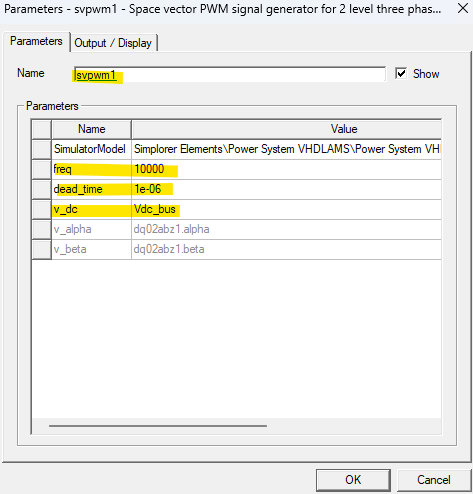Switch to the Output / Display tab
The image size is (473, 494).
coord(113,43)
